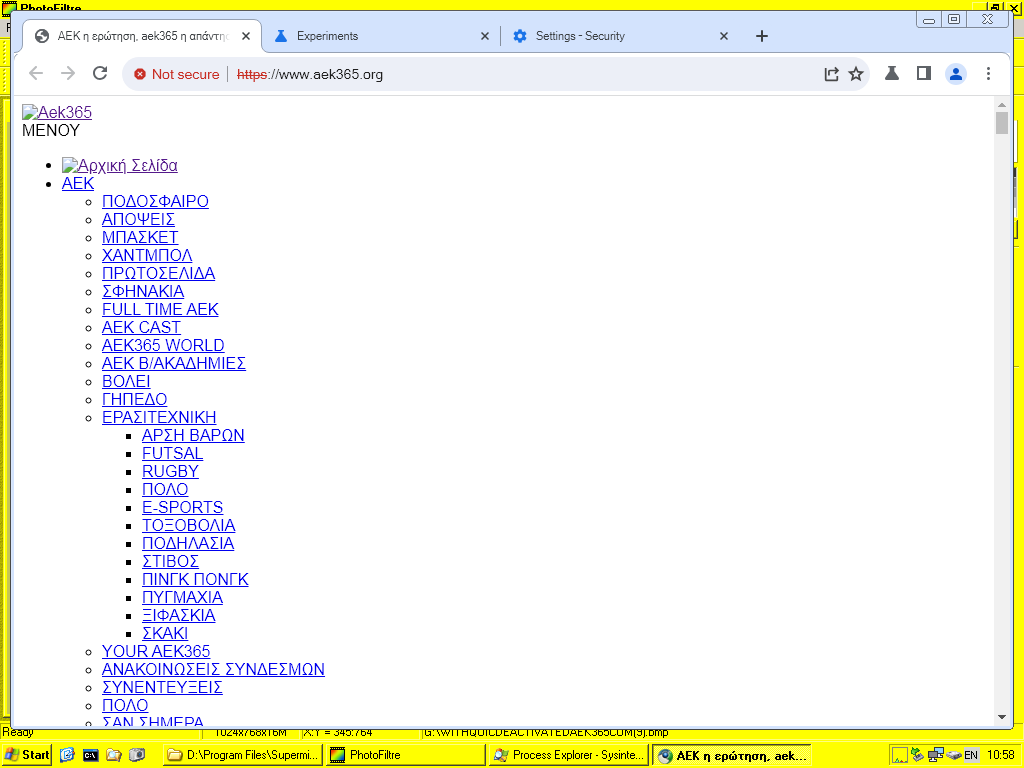Launch the command prompt quick launch icon
Viewport: 1024px width, 768px height.
pos(90,755)
